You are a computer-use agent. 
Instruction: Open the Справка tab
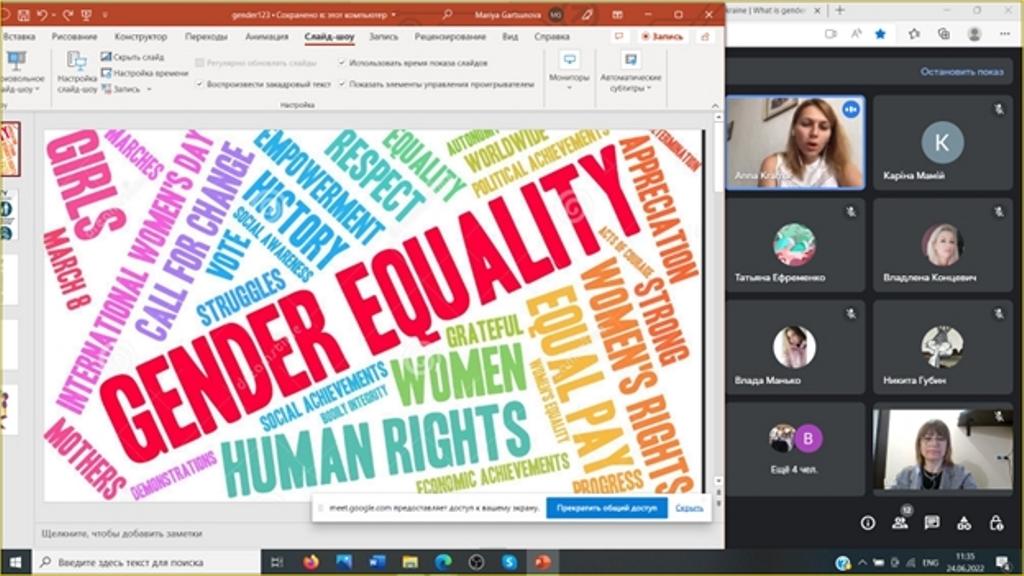pos(552,37)
